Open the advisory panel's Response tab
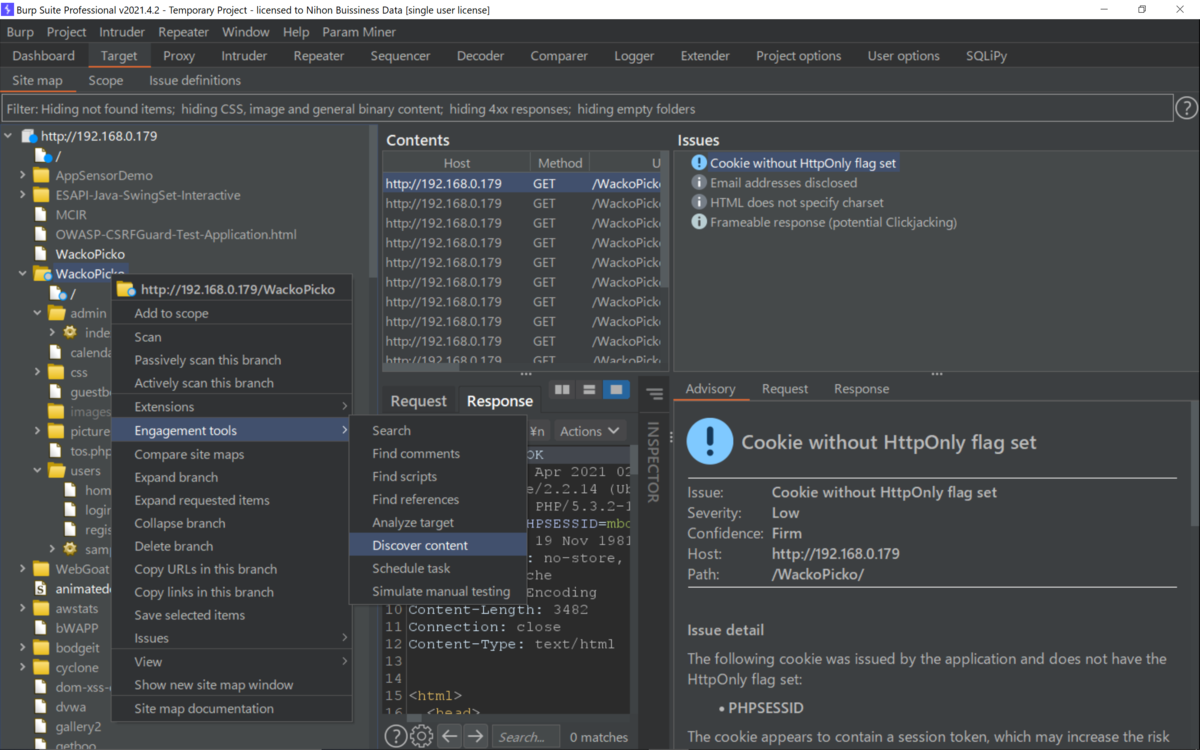This screenshot has width=1200, height=750. pos(861,389)
